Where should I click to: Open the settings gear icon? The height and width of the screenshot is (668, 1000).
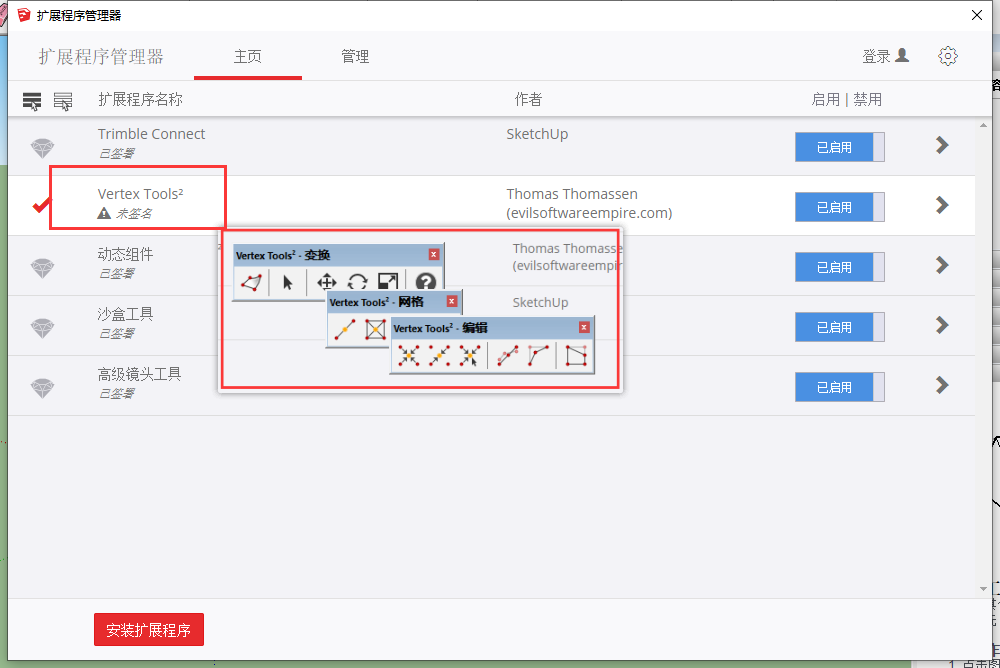tap(948, 56)
